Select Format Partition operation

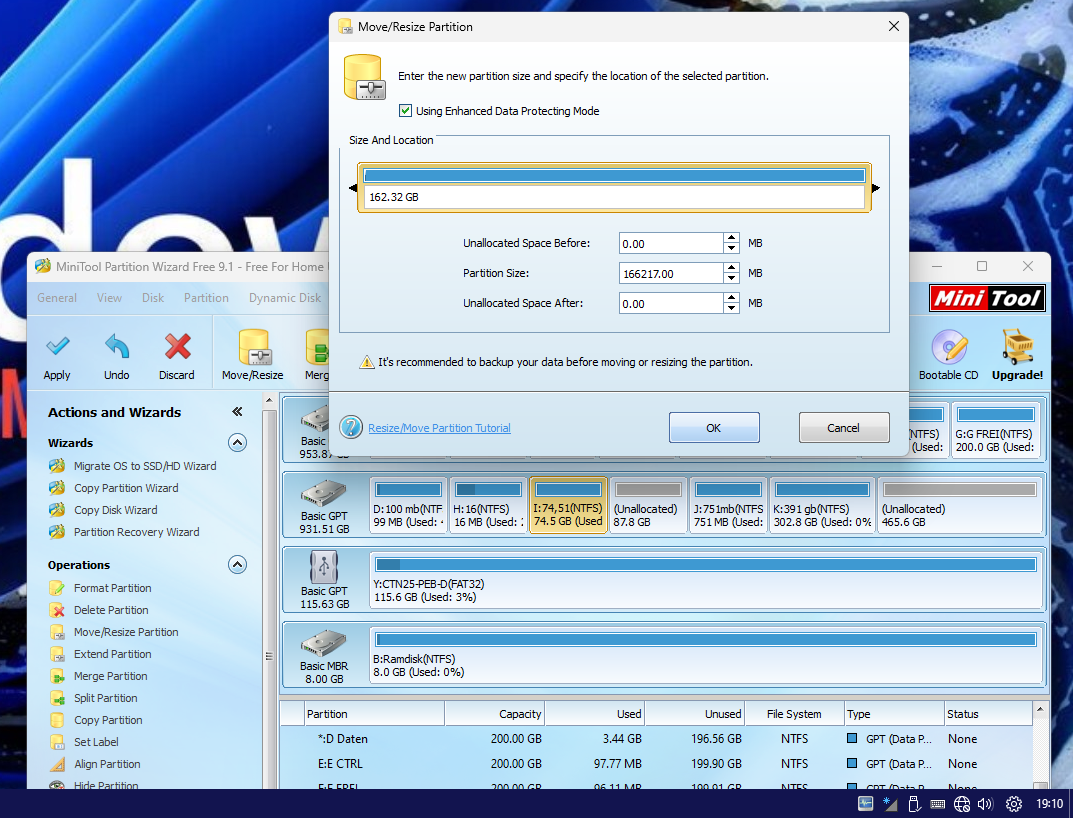(113, 588)
